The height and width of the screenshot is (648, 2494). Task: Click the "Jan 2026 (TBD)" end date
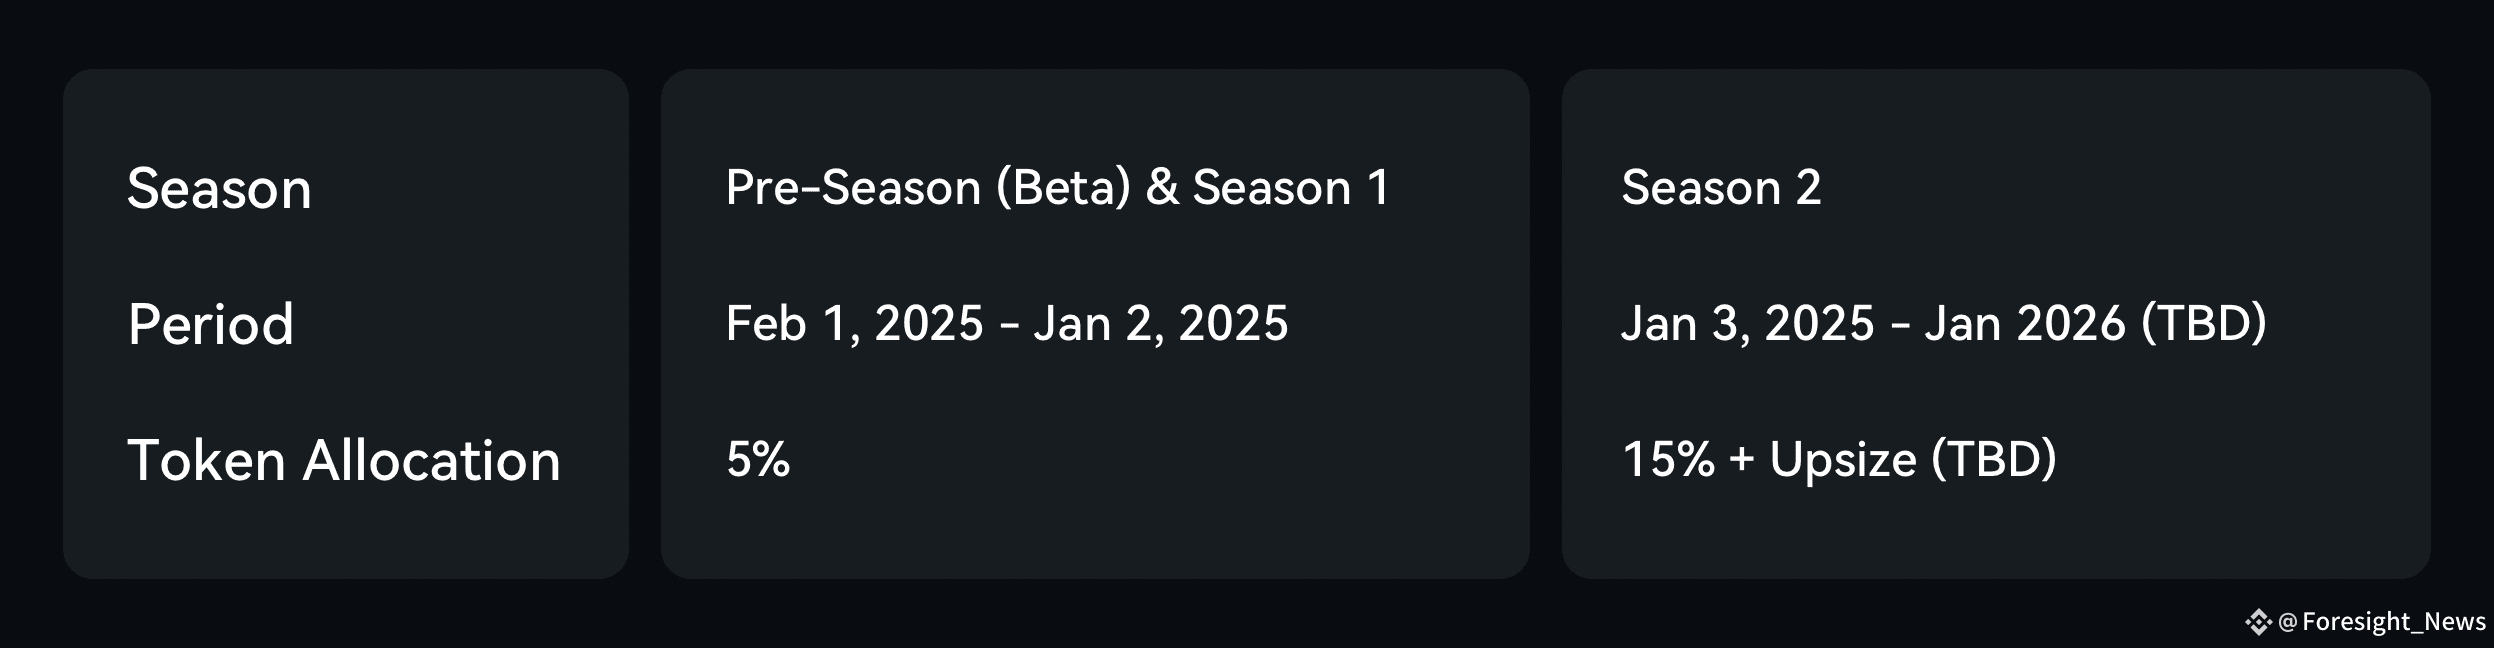coord(2094,324)
